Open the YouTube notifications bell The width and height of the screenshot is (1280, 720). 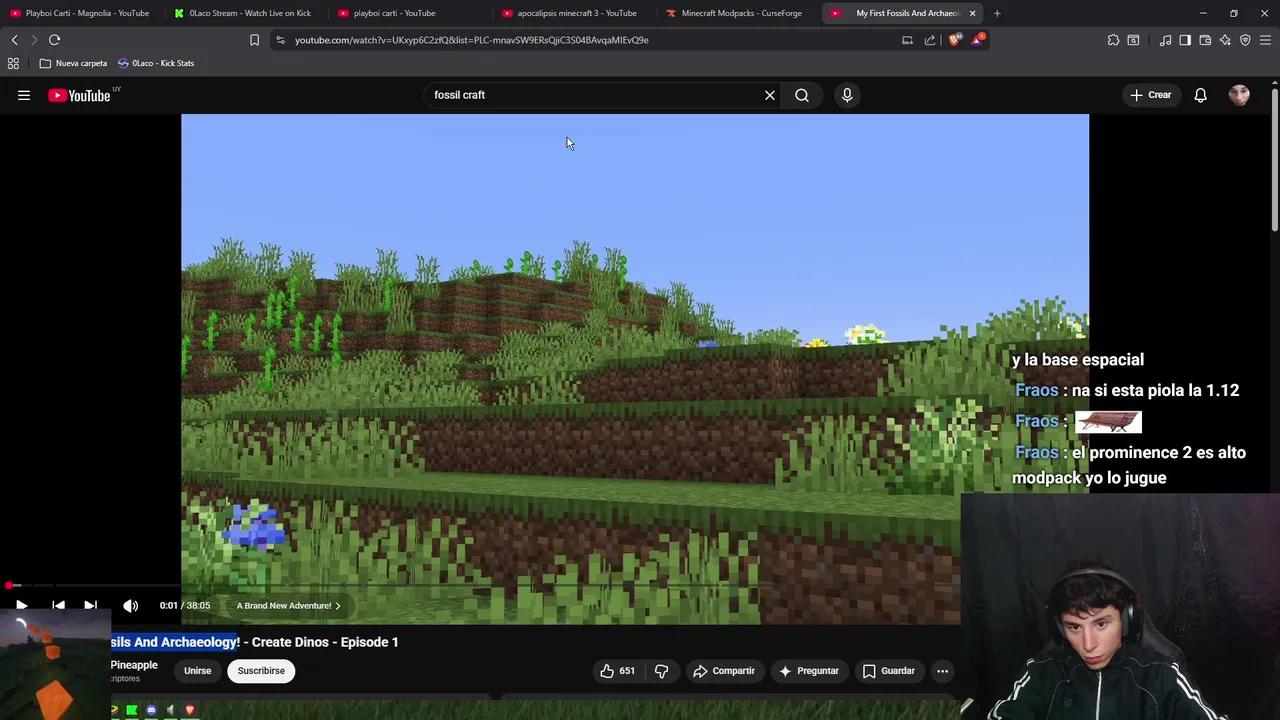point(1200,95)
